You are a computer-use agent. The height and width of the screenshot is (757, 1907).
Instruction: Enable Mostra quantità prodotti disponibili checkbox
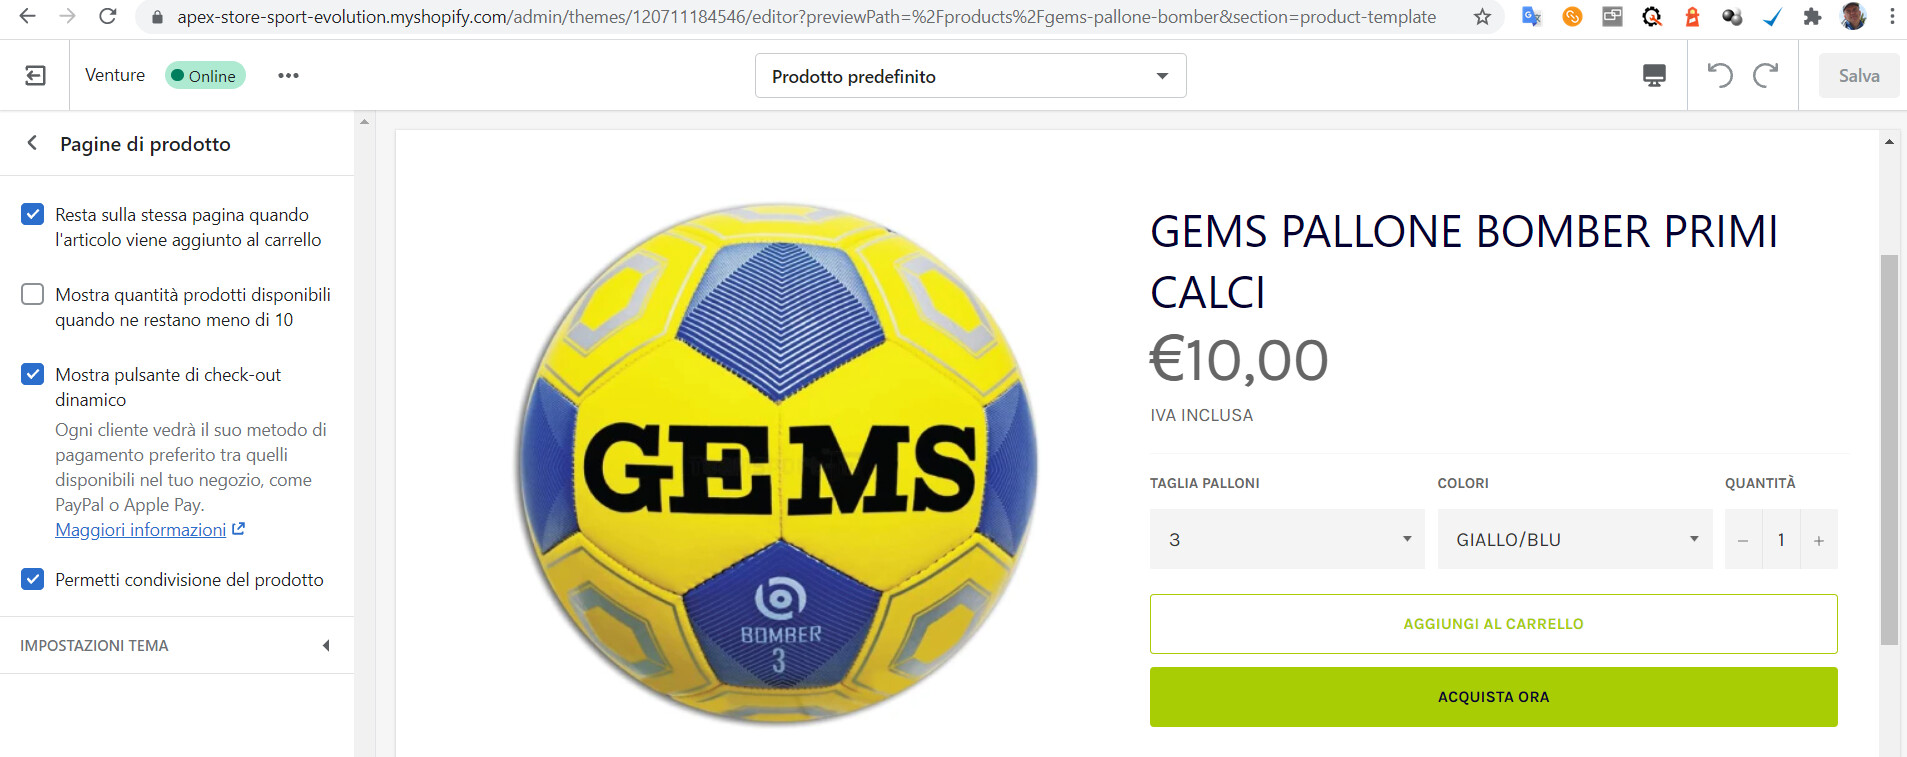[x=33, y=294]
